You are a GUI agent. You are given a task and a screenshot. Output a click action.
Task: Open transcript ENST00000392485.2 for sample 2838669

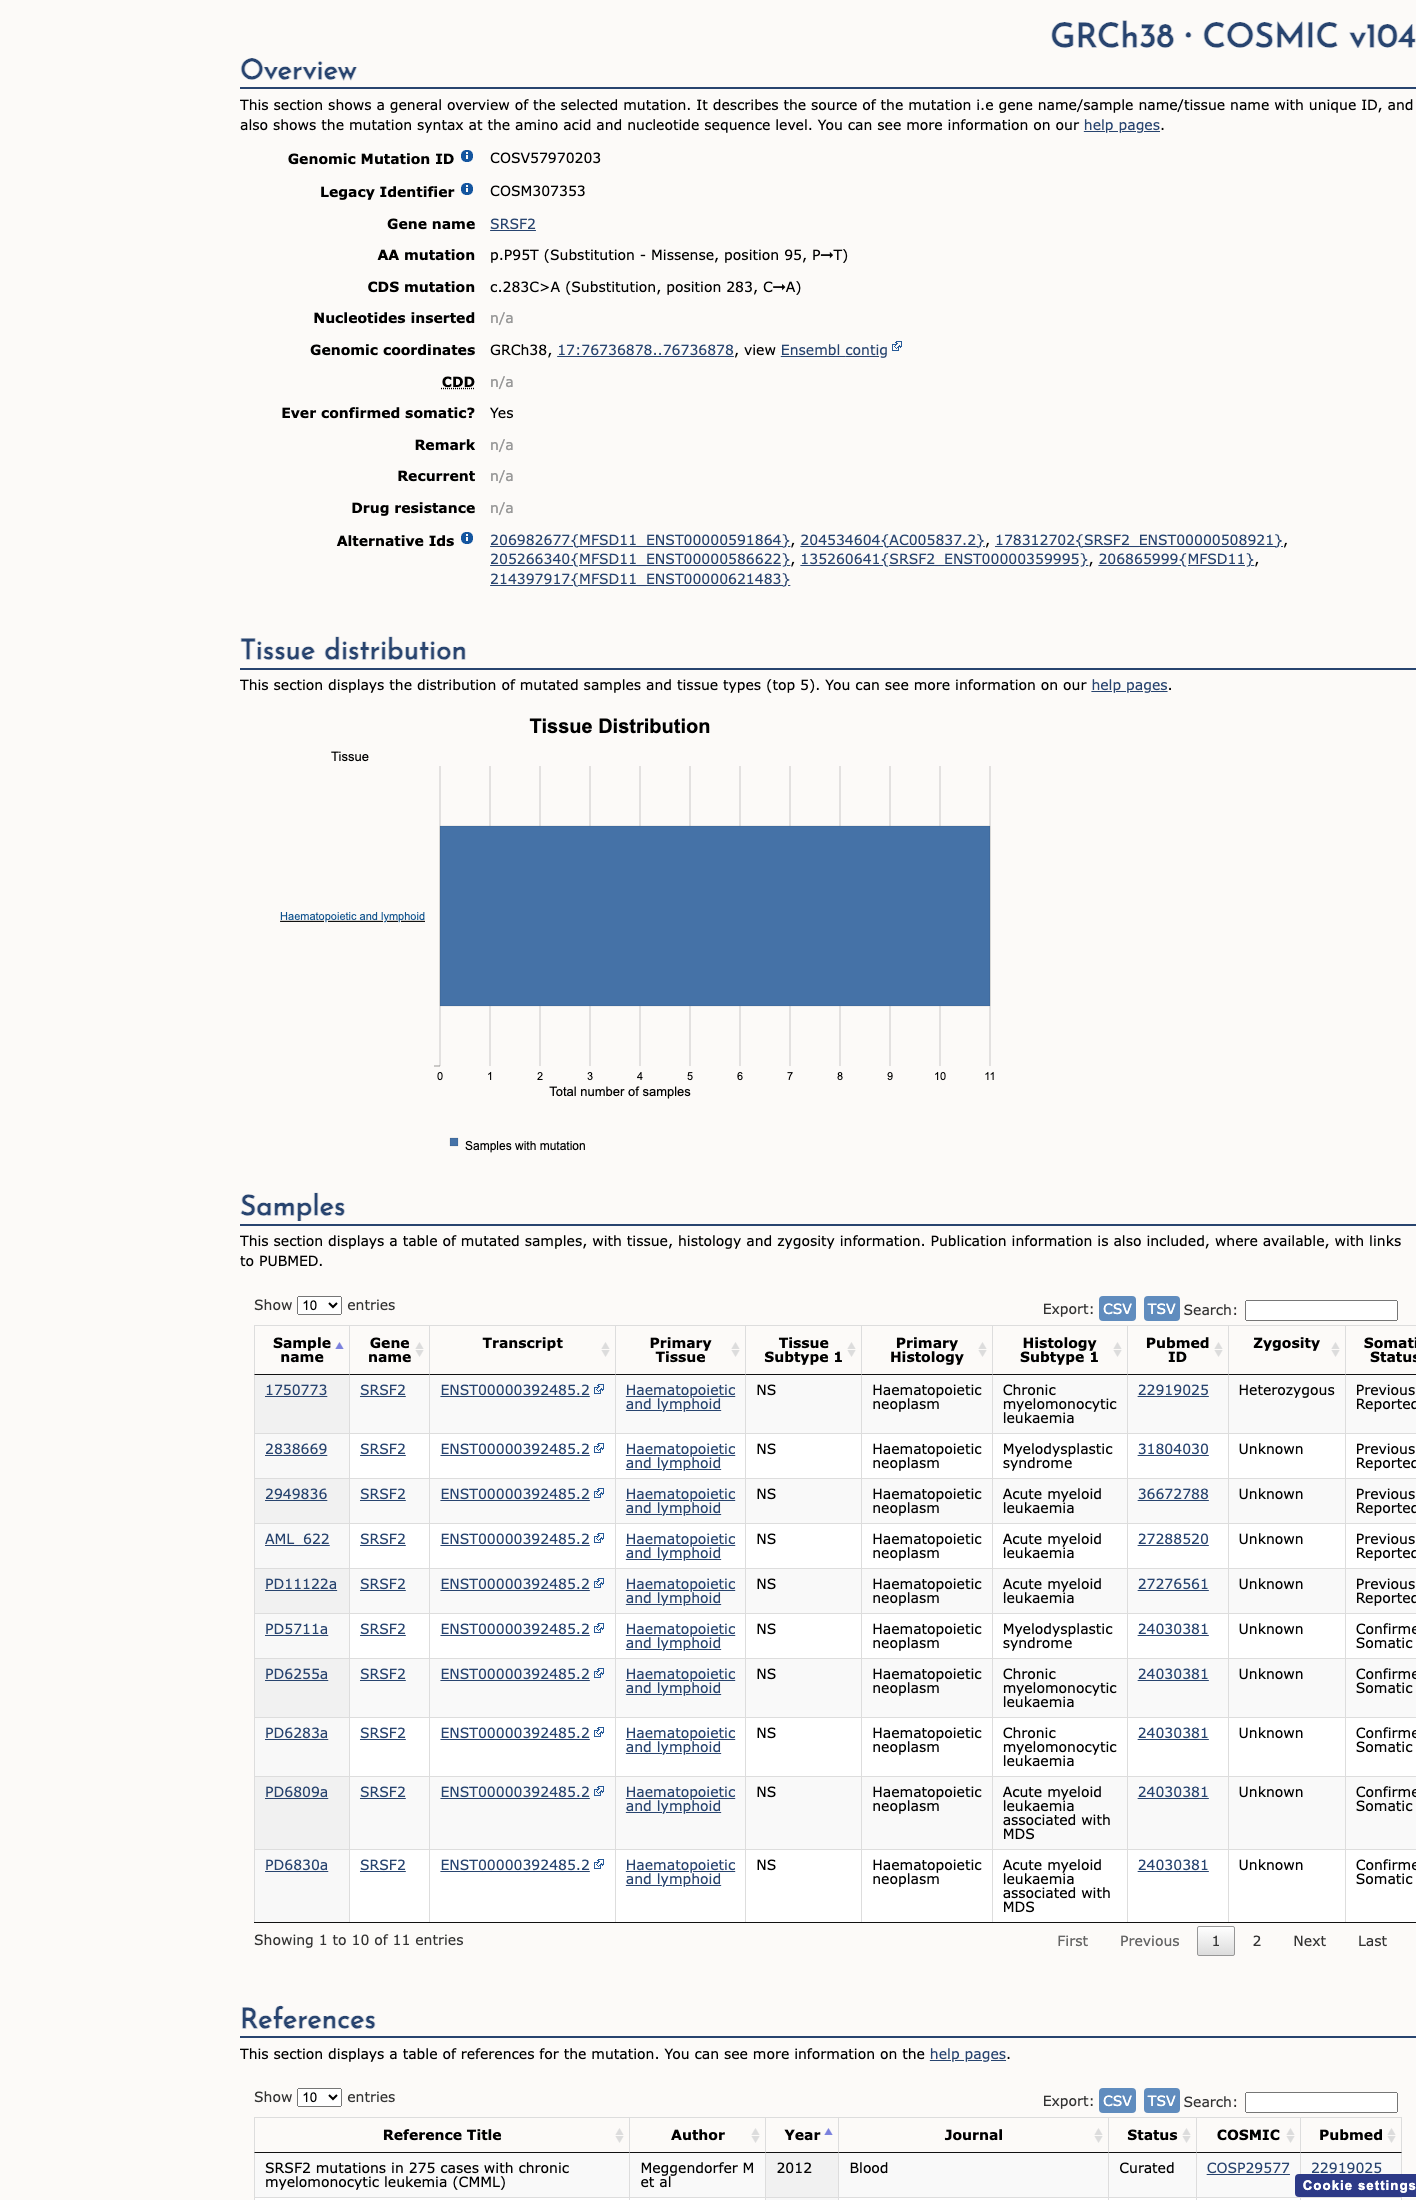[x=515, y=1449]
